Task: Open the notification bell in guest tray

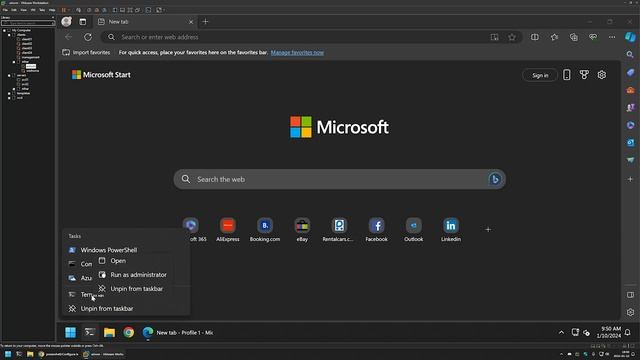Action: pyautogui.click(x=627, y=333)
